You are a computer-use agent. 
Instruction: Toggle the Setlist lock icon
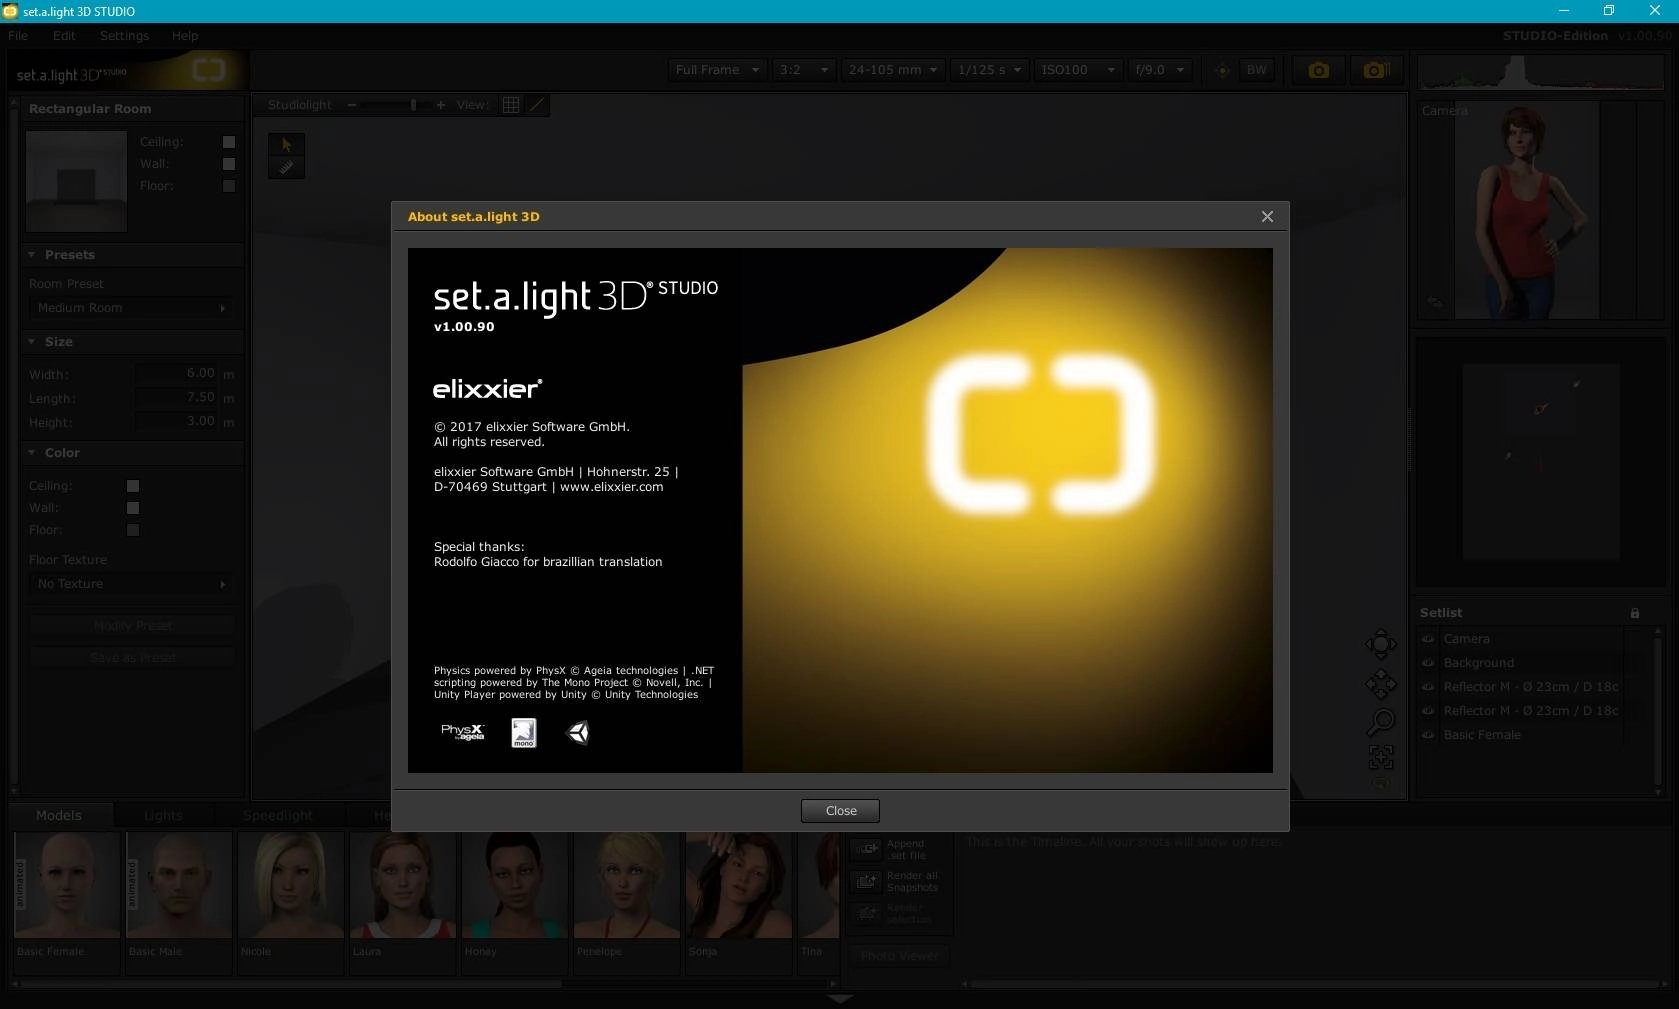1635,613
